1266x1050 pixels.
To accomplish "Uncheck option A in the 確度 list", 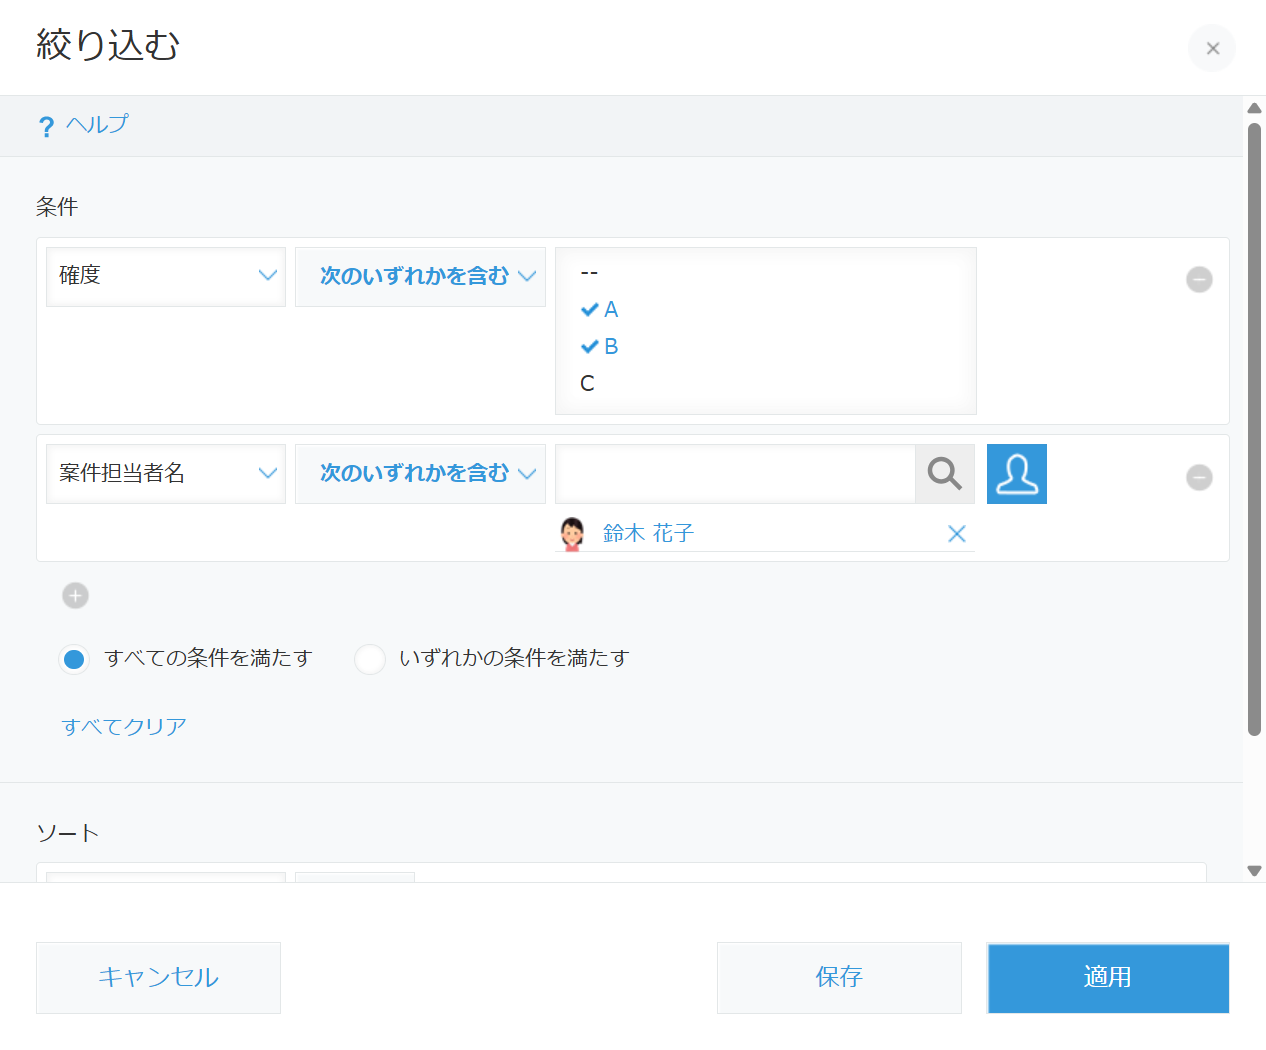I will 600,309.
